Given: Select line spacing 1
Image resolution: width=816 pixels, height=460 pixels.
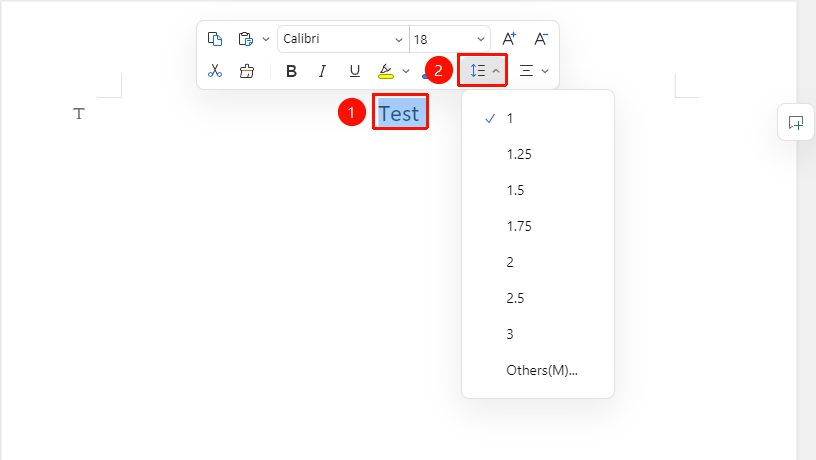Looking at the screenshot, I should 538,119.
